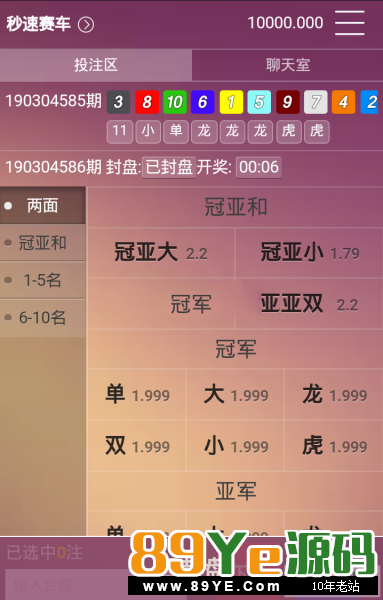Switch to the 投注区 tab

(x=96, y=65)
